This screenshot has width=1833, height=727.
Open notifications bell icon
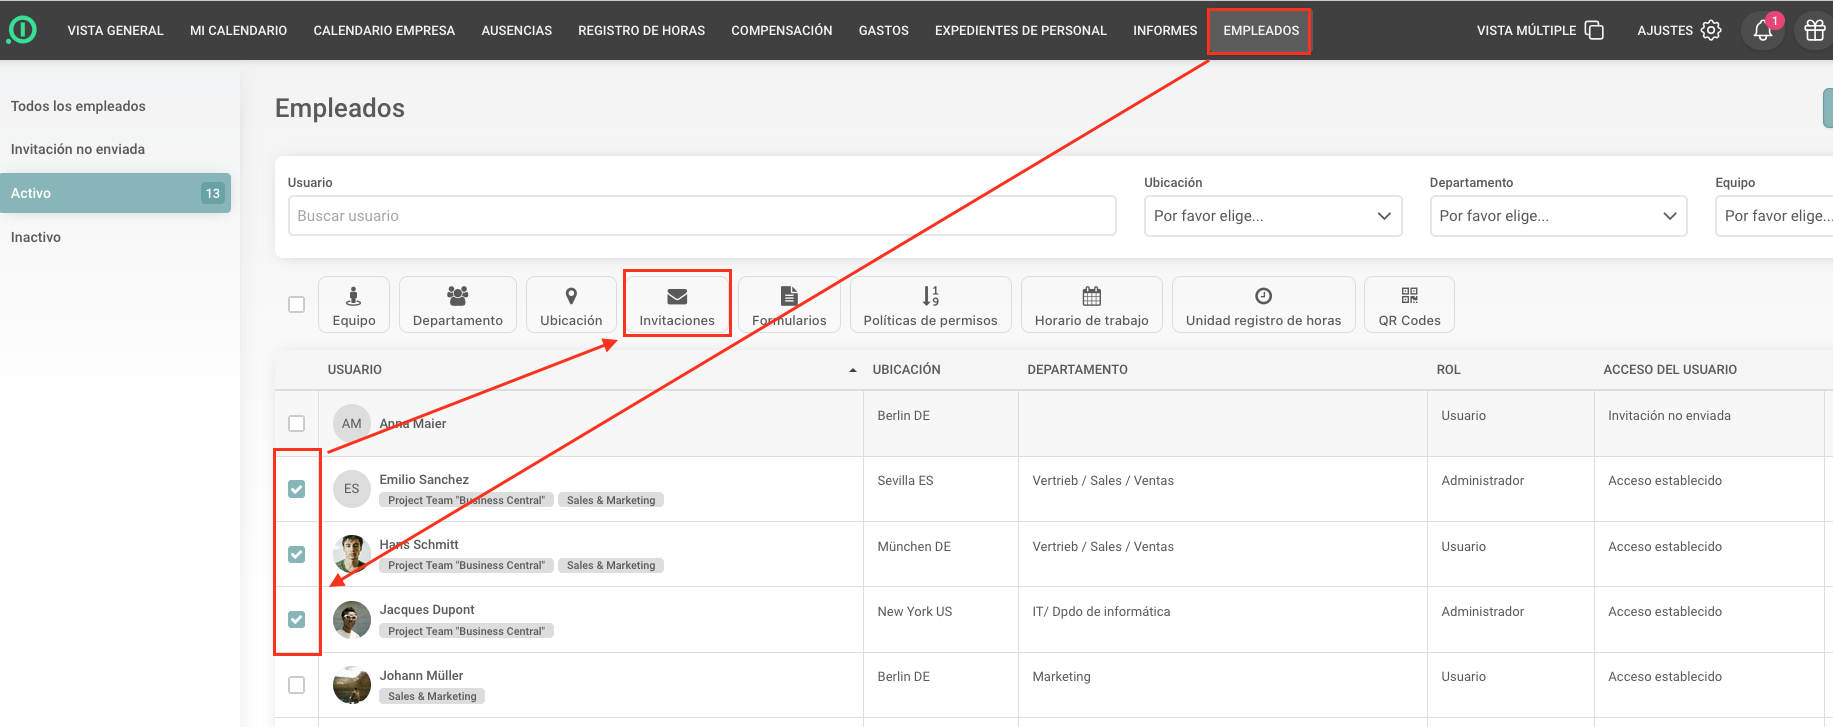click(x=1762, y=31)
